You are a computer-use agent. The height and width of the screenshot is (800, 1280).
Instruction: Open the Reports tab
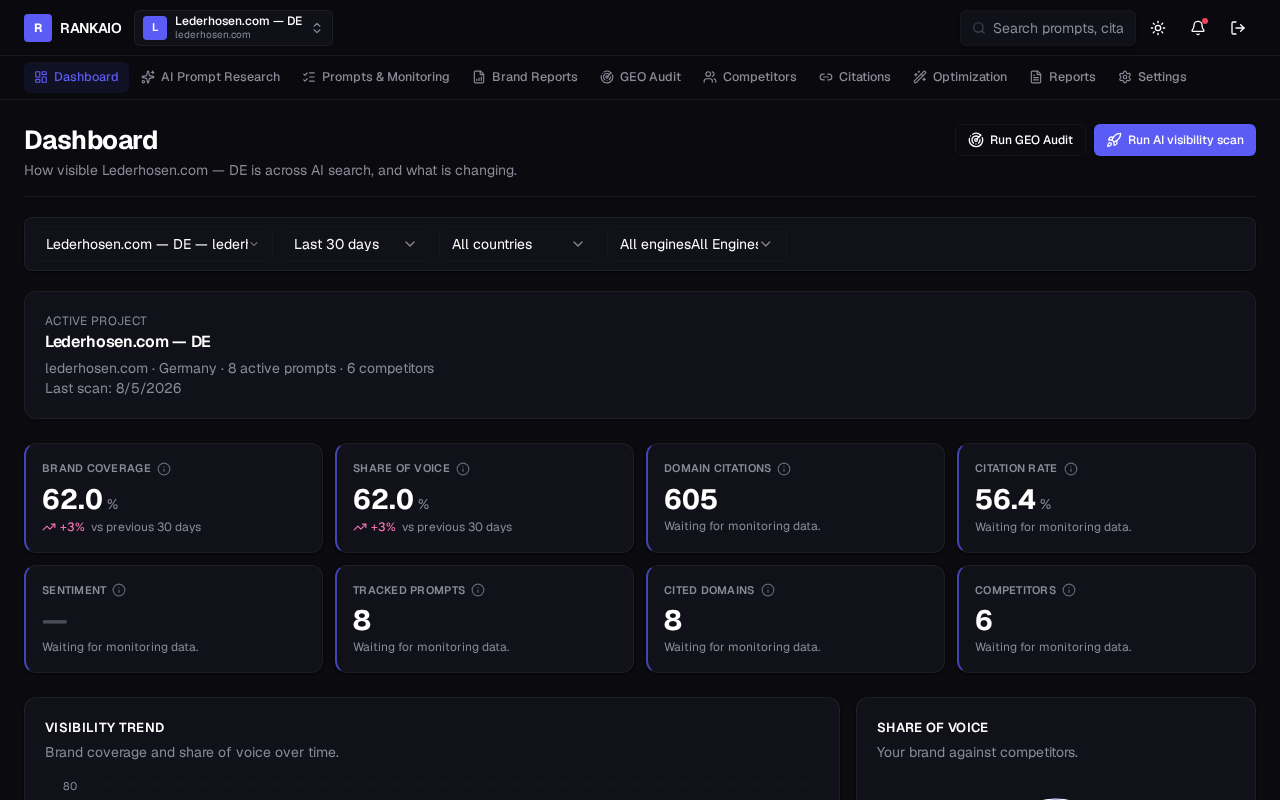point(1062,77)
